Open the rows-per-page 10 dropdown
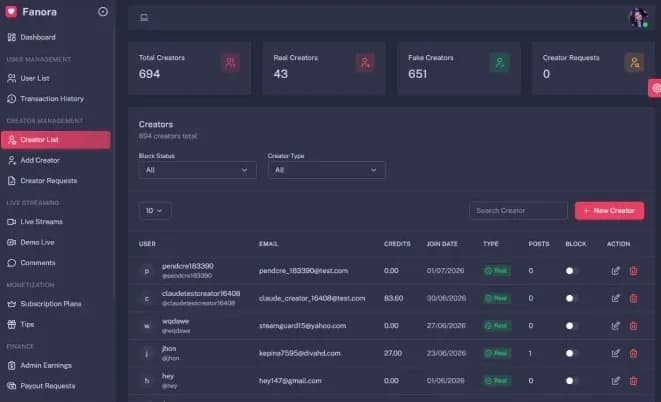 154,211
